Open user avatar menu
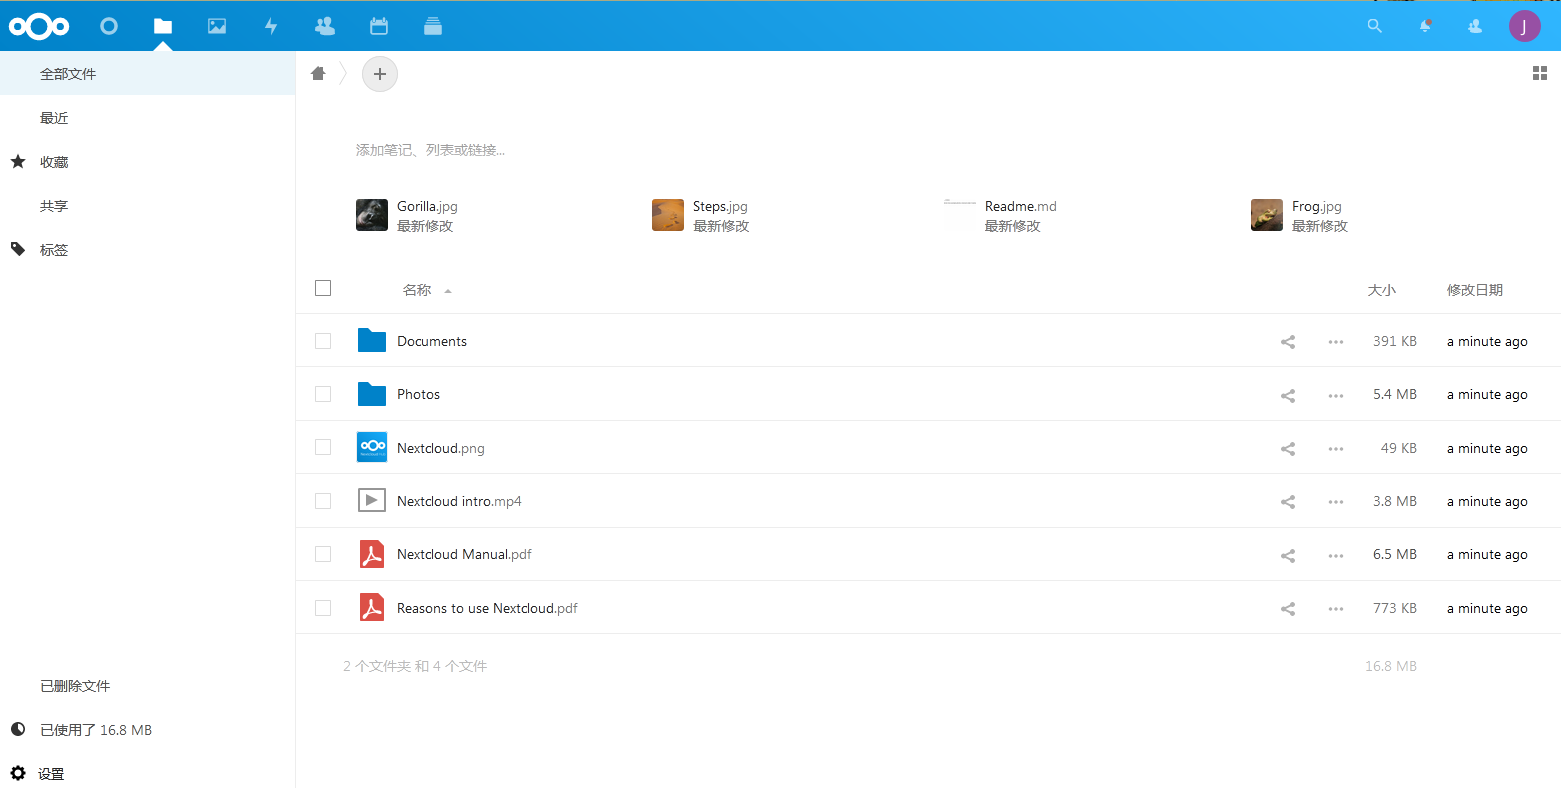 [x=1524, y=27]
